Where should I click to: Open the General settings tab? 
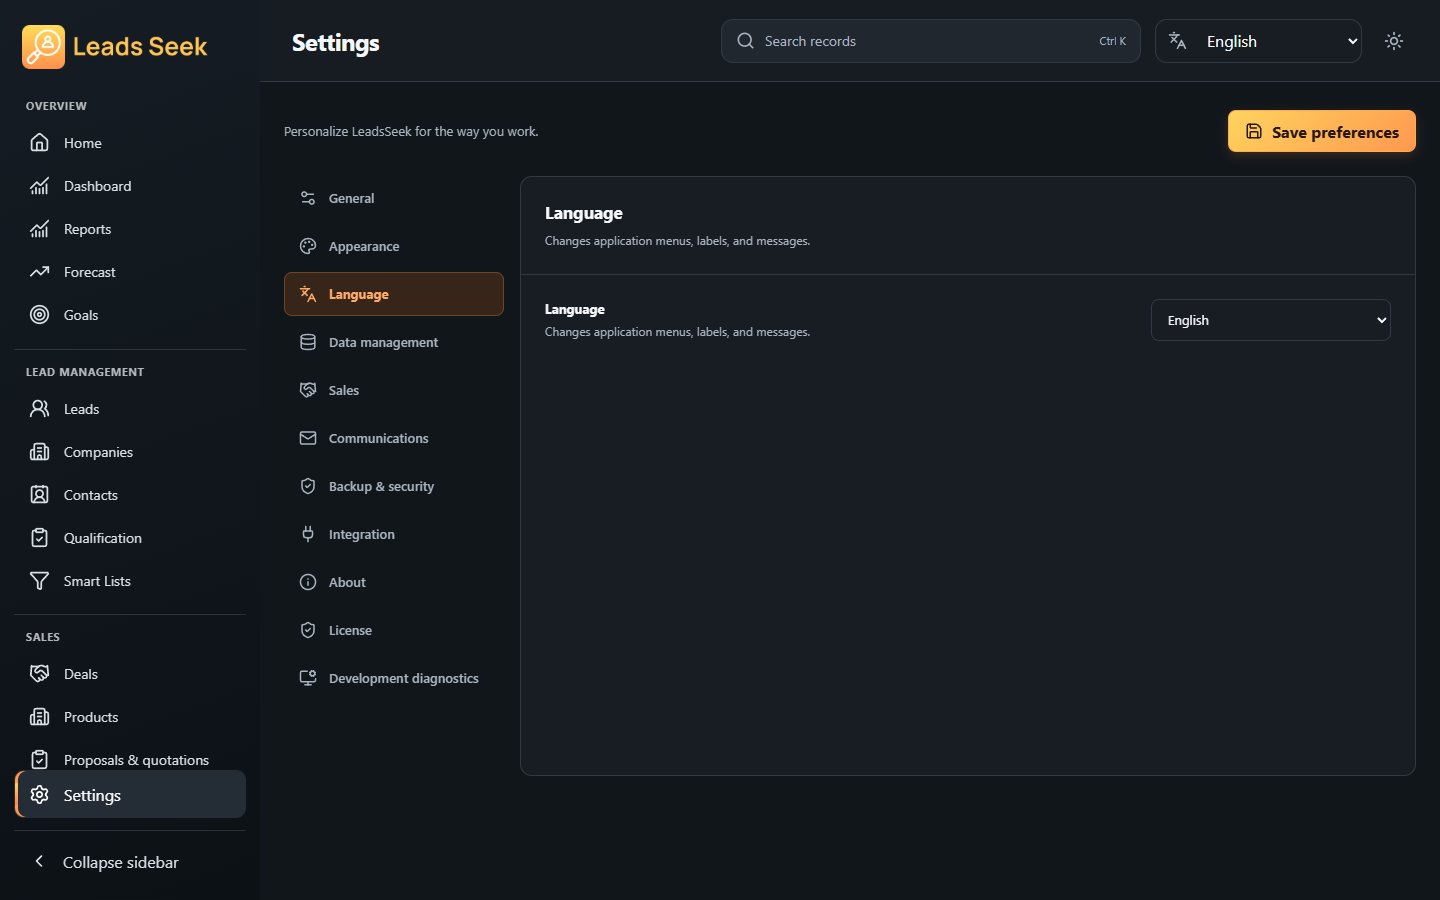[x=394, y=198]
